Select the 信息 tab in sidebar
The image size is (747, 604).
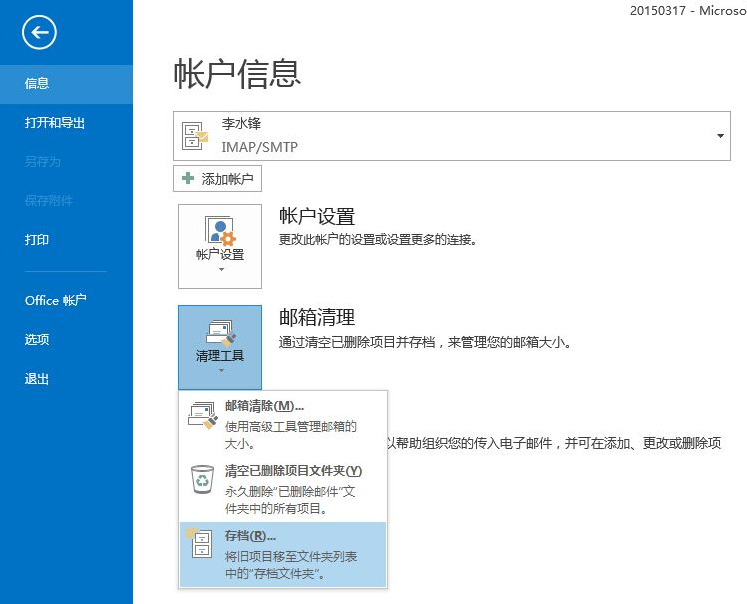click(x=38, y=84)
